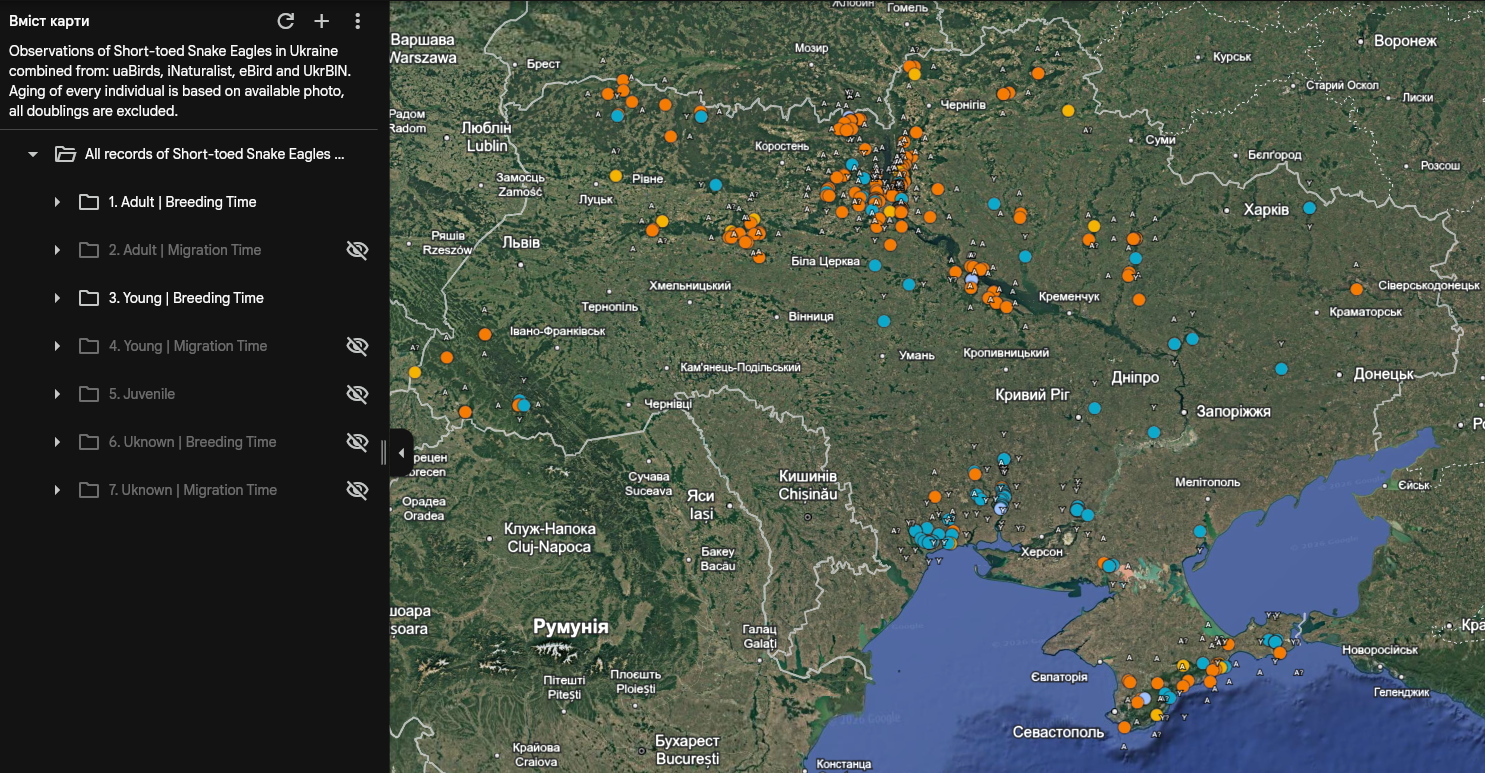Click the Львів city label on map
Image resolution: width=1485 pixels, height=773 pixels.
tap(521, 242)
